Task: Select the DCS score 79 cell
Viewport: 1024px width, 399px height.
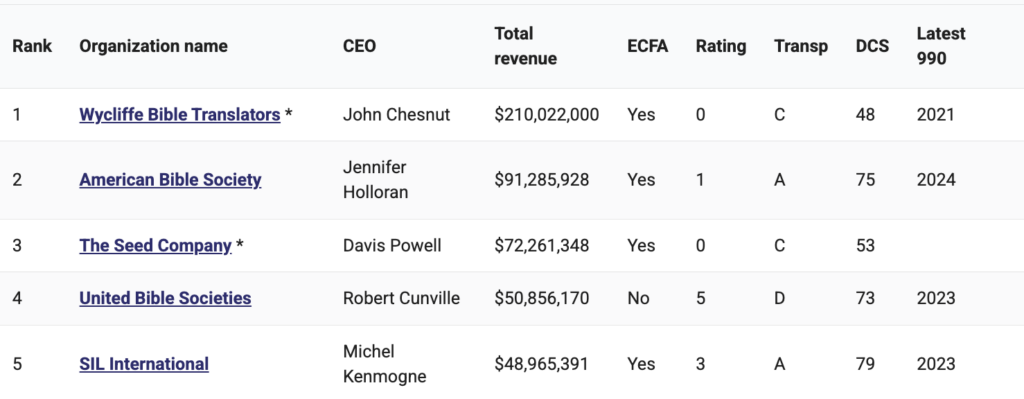Action: click(865, 364)
